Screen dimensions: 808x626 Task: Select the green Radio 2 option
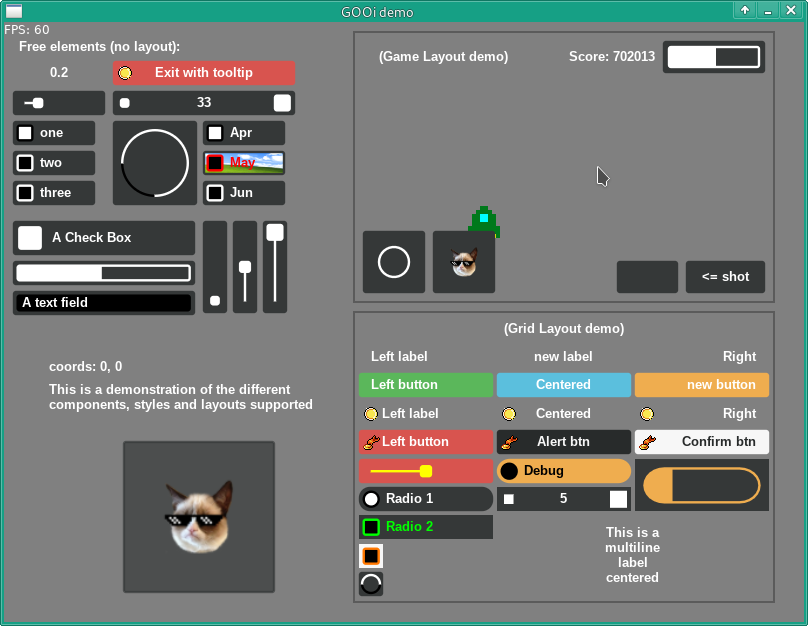coord(426,527)
